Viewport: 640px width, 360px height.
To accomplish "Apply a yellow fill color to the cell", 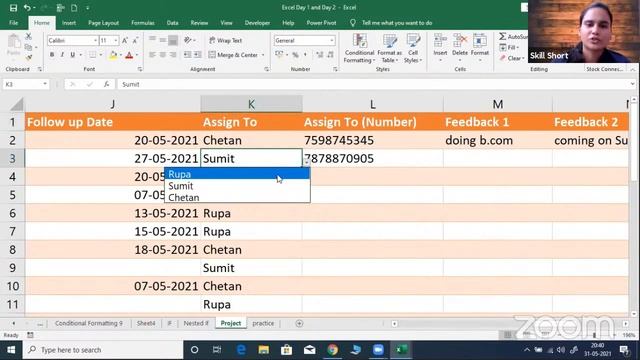I will click(113, 55).
